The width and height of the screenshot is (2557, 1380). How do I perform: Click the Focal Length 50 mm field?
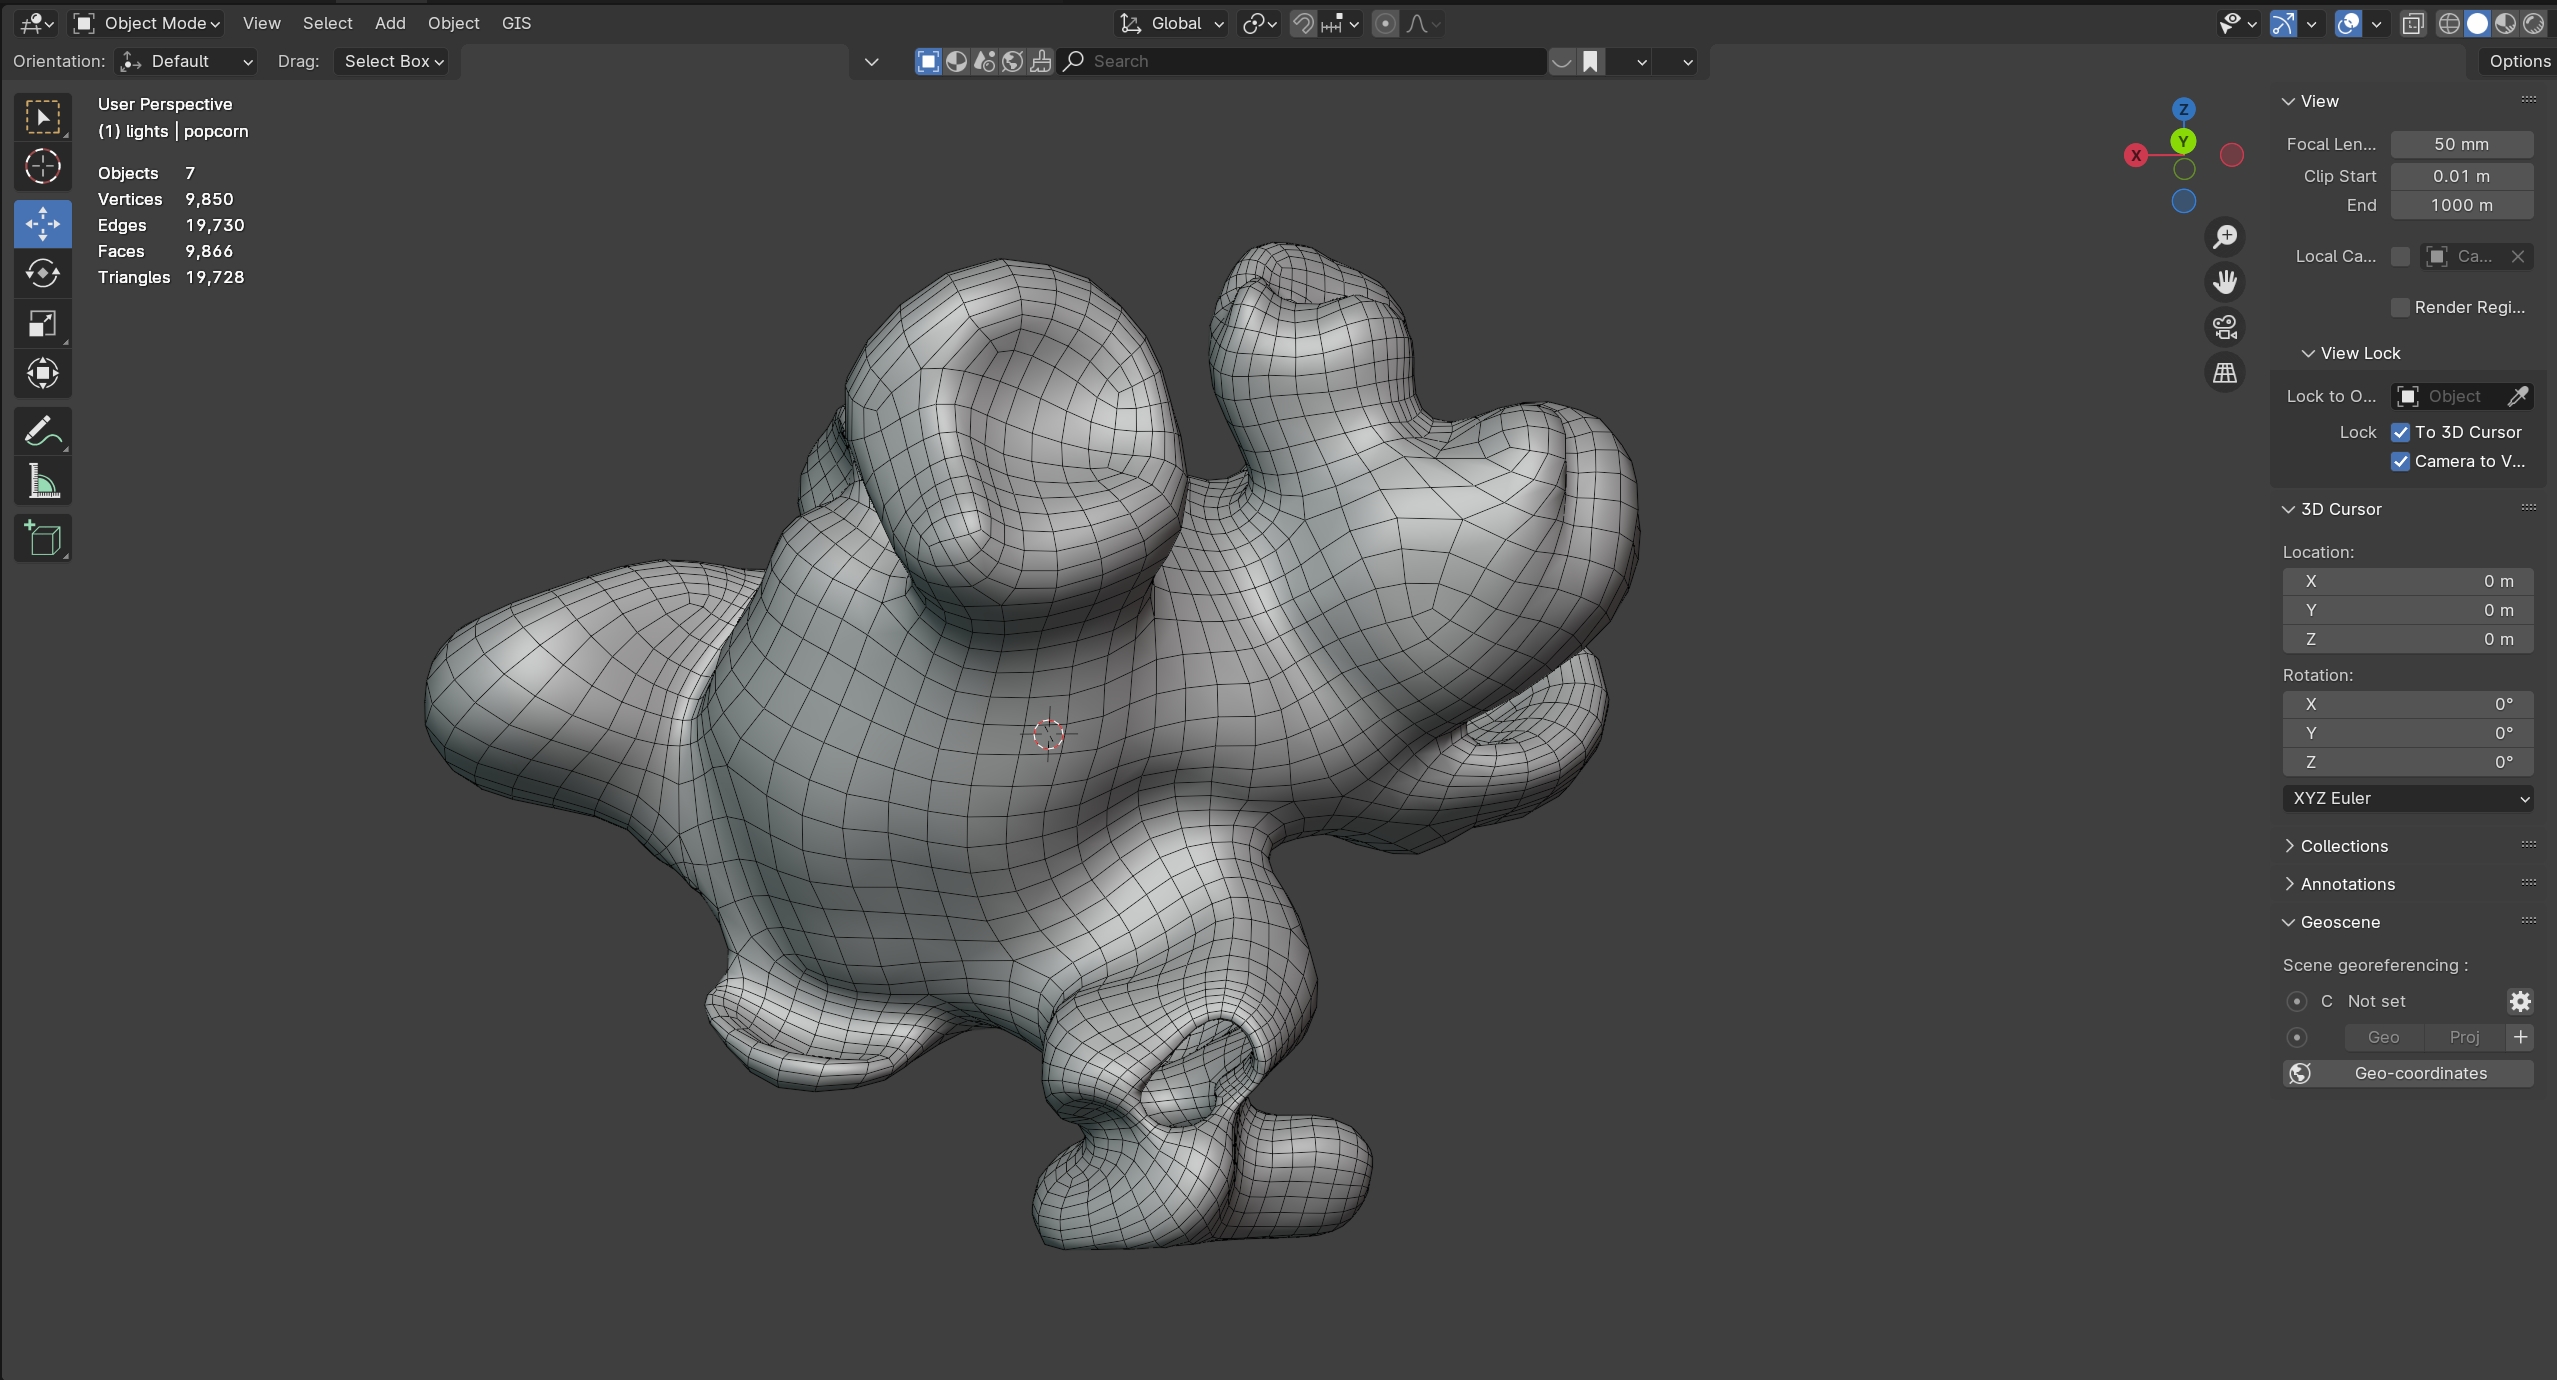(2460, 144)
